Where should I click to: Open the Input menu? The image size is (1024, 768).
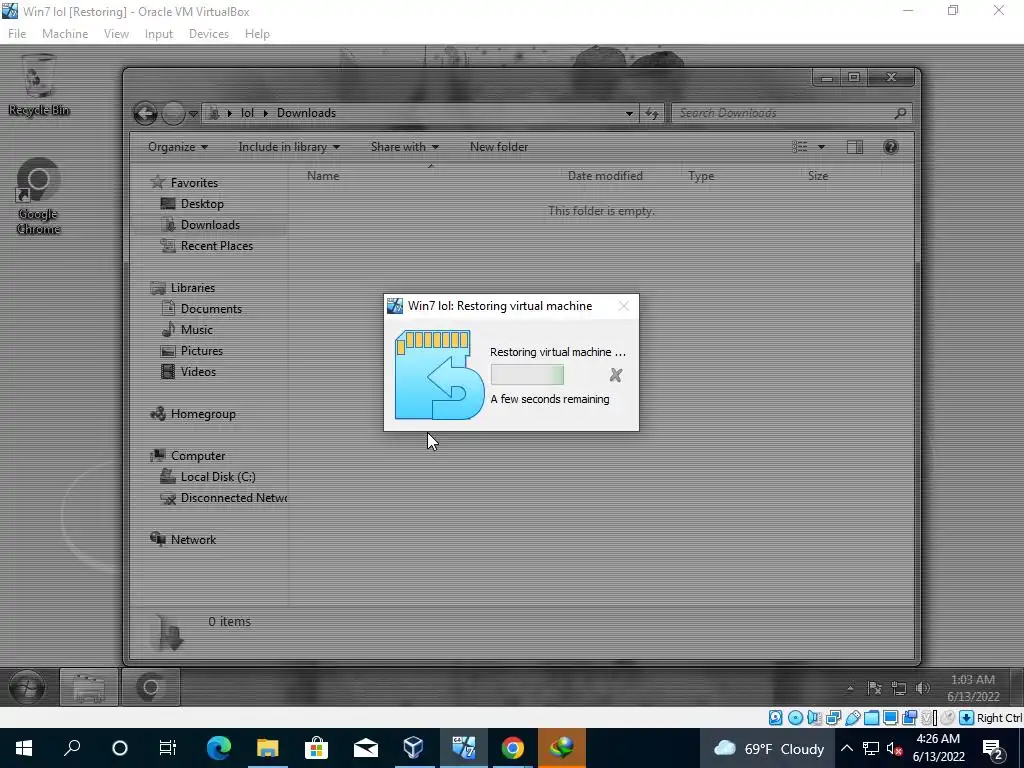(159, 34)
